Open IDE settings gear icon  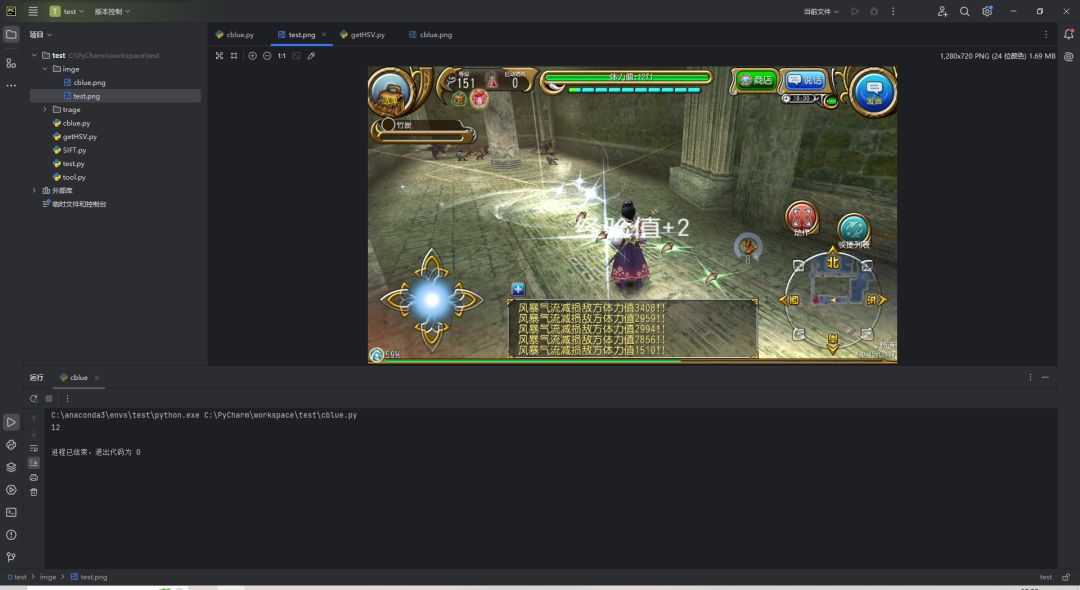987,11
